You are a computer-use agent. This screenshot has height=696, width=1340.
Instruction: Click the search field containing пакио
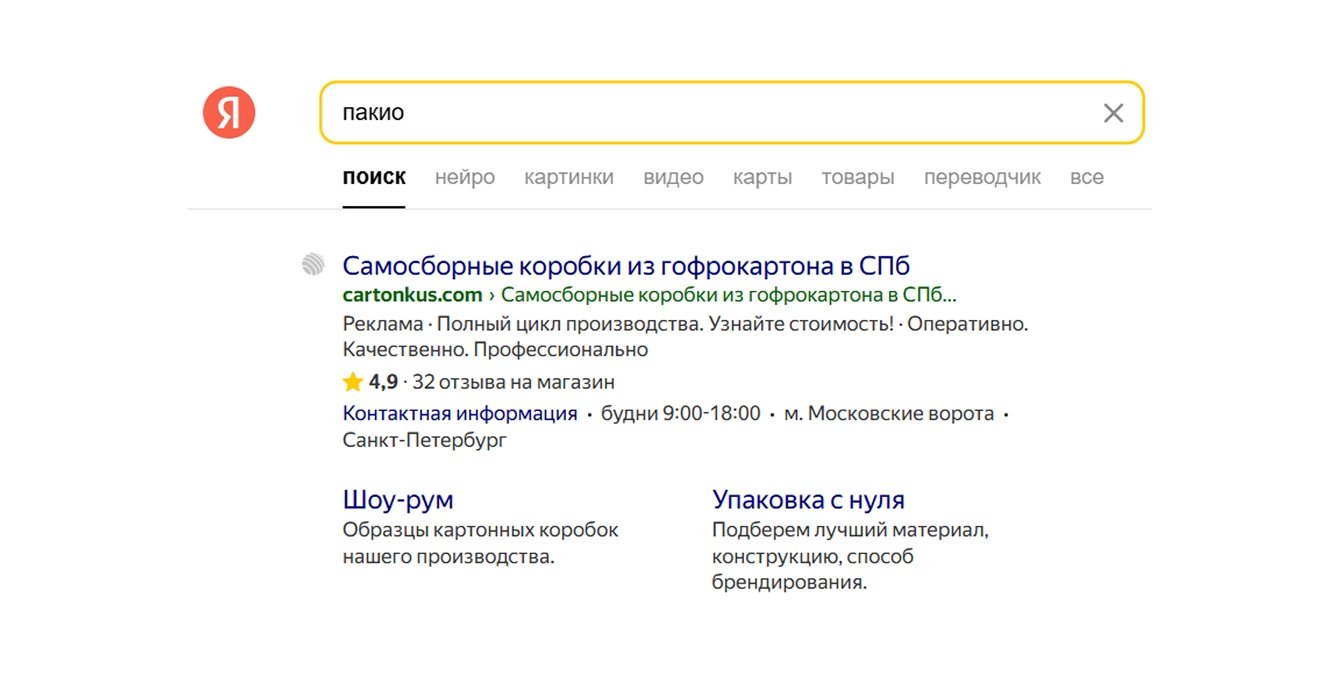pos(700,112)
